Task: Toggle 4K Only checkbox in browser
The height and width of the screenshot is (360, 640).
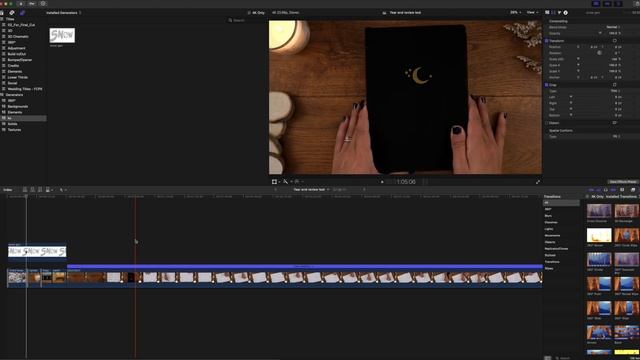Action: (x=249, y=13)
